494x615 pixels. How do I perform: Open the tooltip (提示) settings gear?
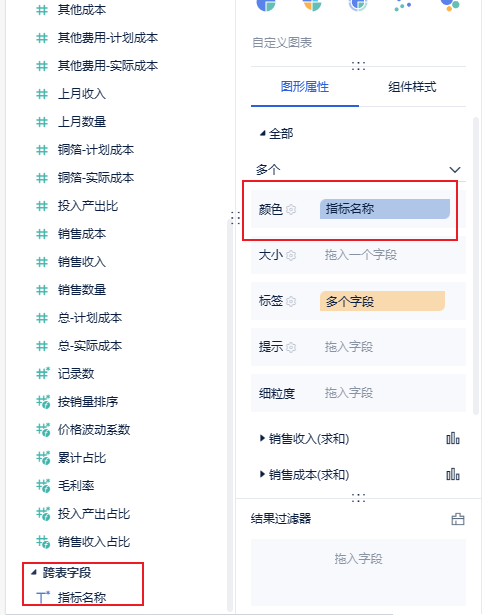pyautogui.click(x=291, y=347)
